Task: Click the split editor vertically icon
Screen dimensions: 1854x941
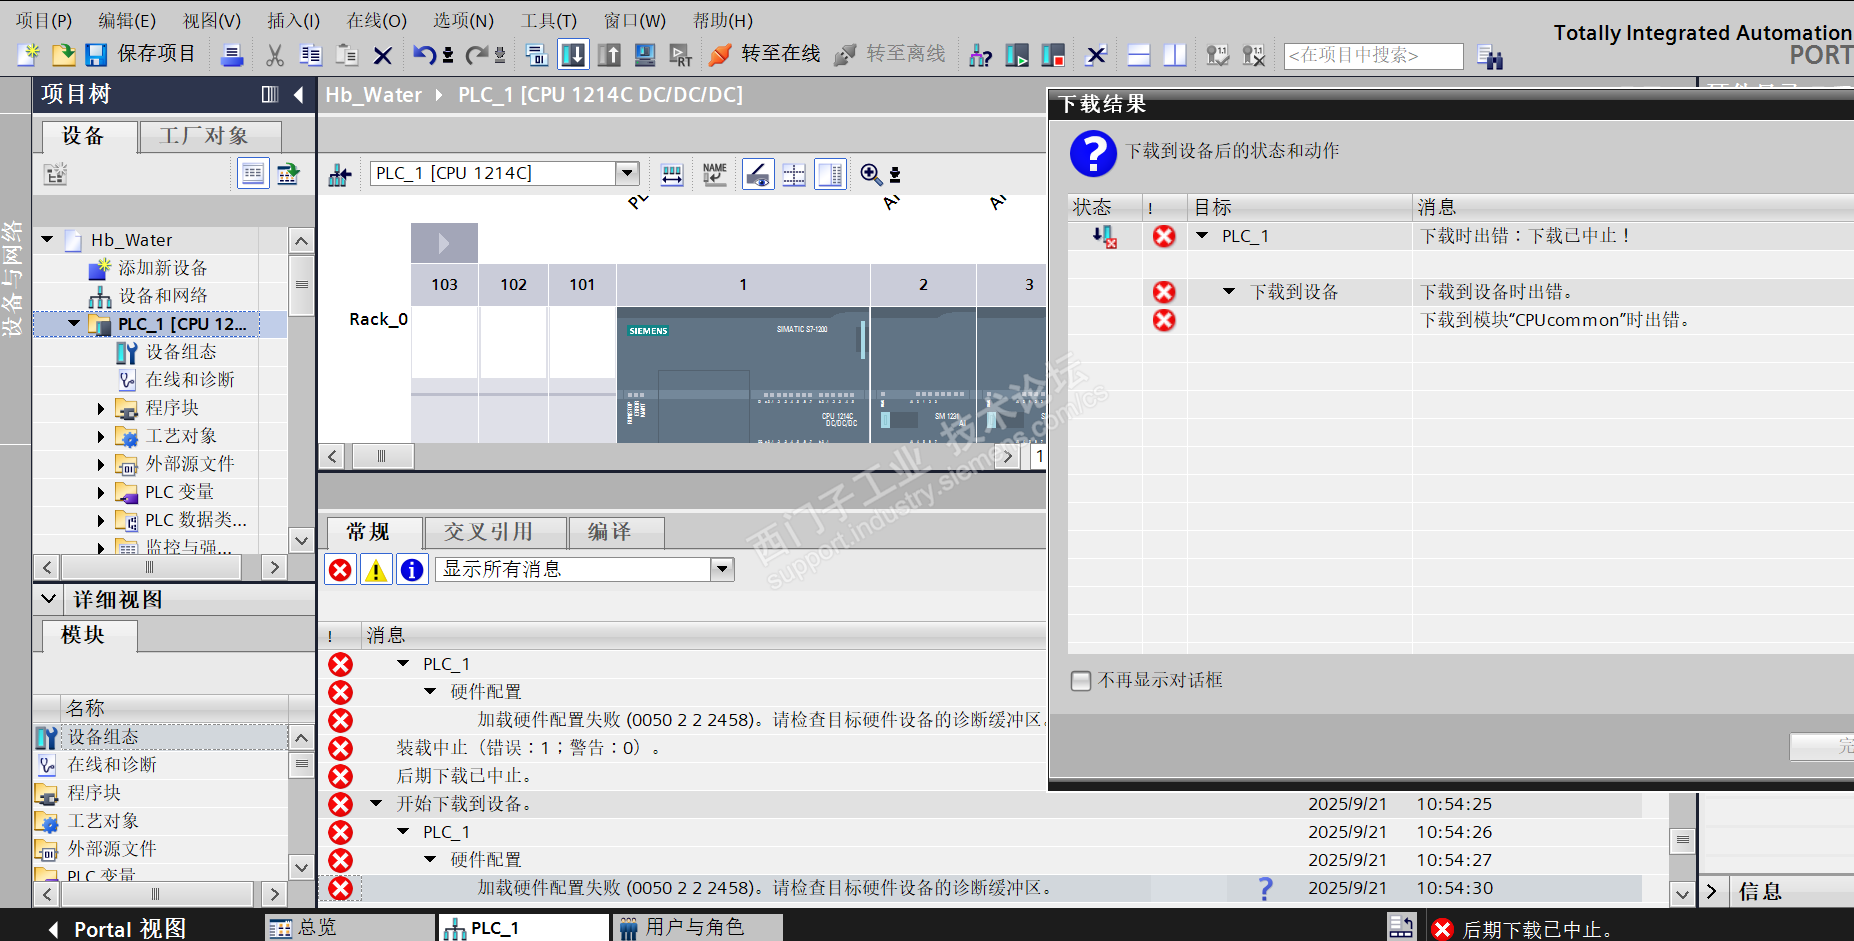Action: click(x=1175, y=55)
